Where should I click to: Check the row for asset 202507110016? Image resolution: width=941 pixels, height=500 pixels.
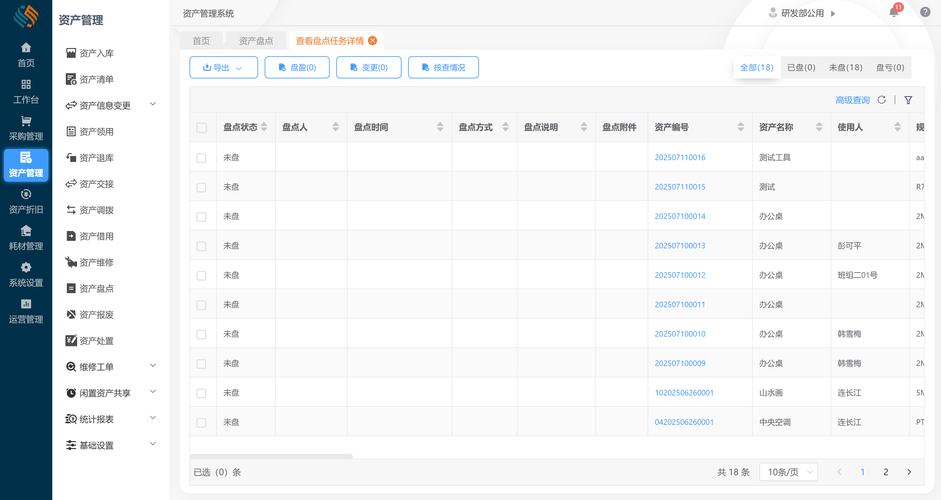tap(202, 158)
